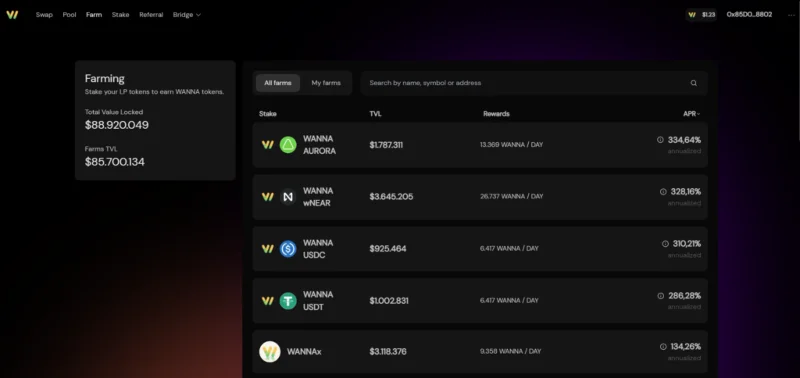Open the Referral page
Screen dimensions: 800x378
pyautogui.click(x=151, y=15)
